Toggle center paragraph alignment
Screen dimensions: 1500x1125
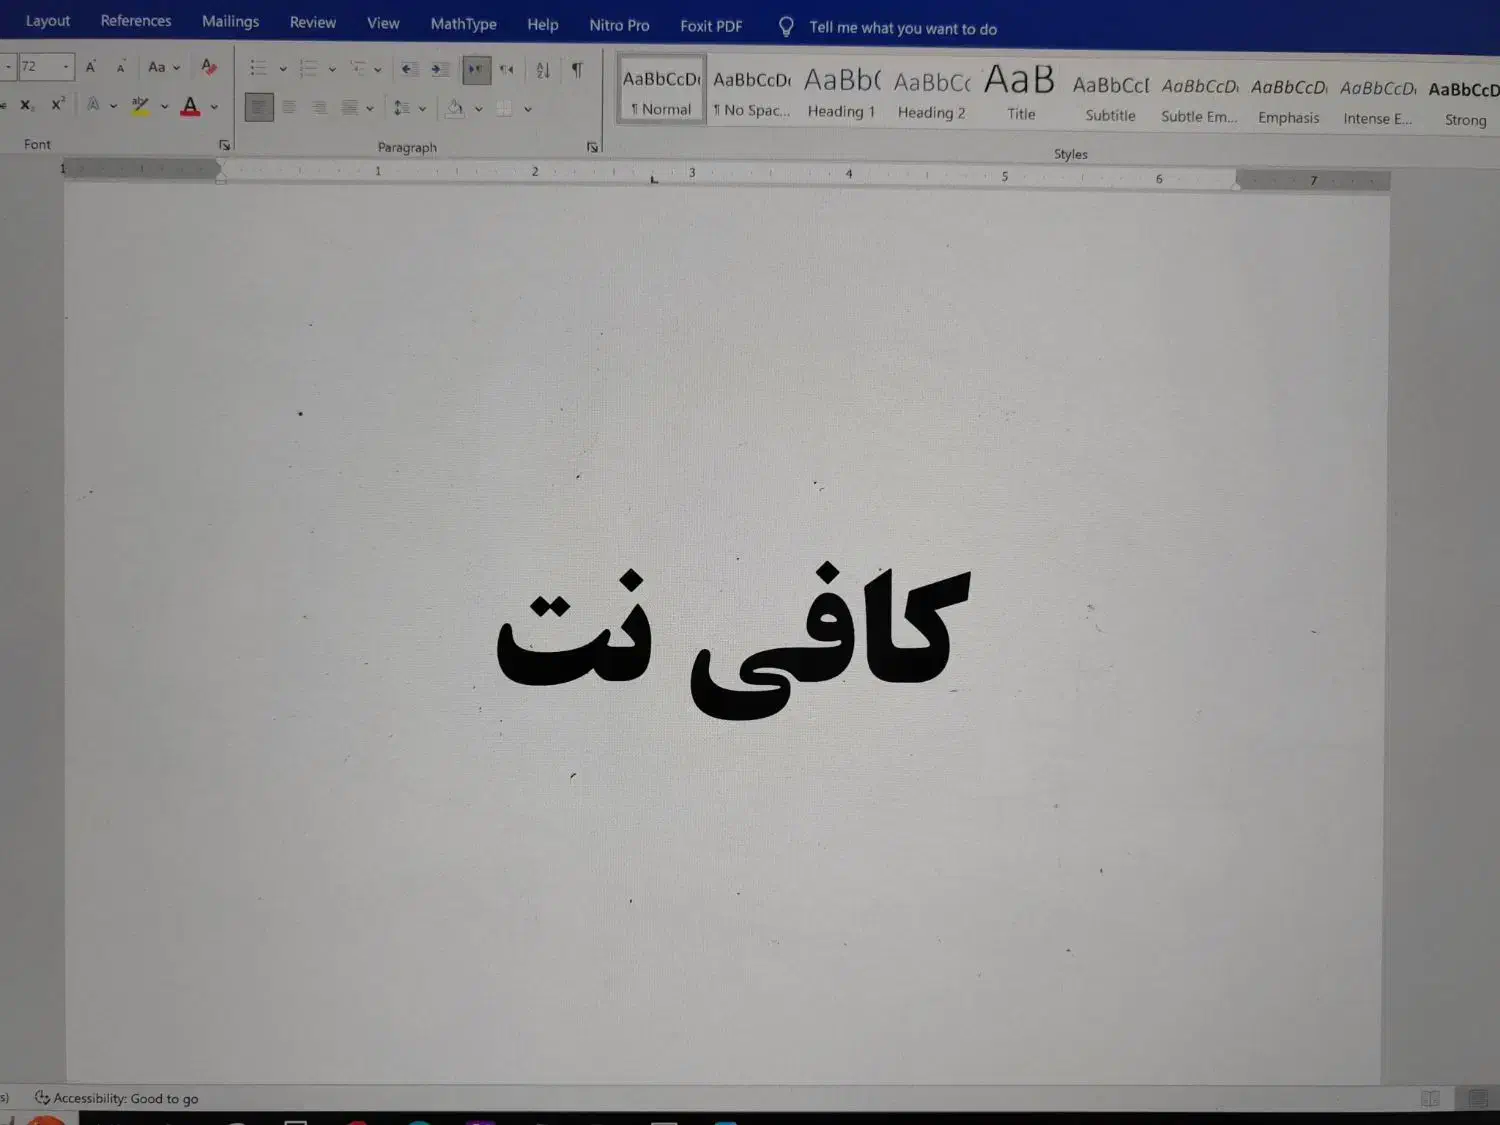pos(289,107)
